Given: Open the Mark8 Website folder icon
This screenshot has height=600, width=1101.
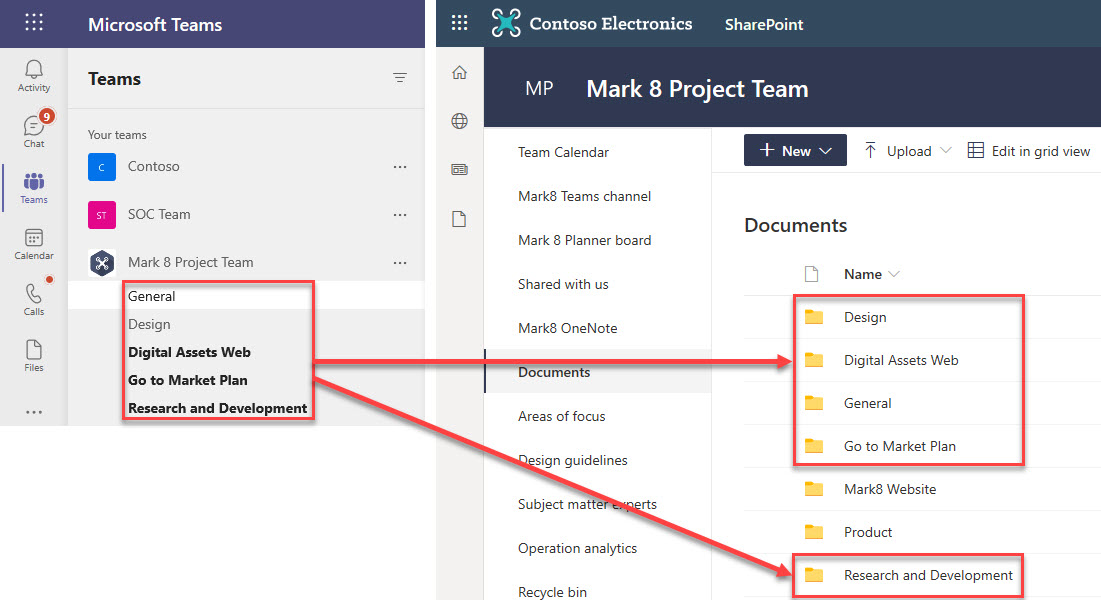Looking at the screenshot, I should tap(814, 489).
